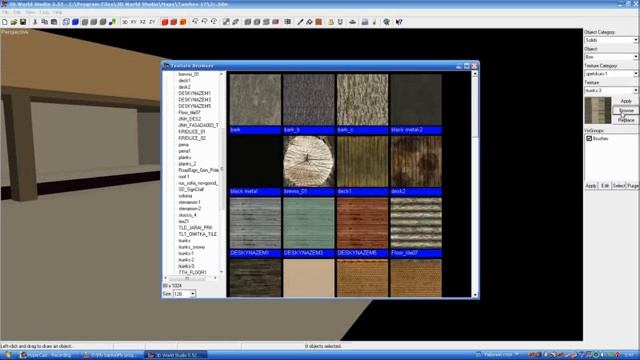Click the VisGroups Edit button
640x360 pixels.
[x=604, y=186]
